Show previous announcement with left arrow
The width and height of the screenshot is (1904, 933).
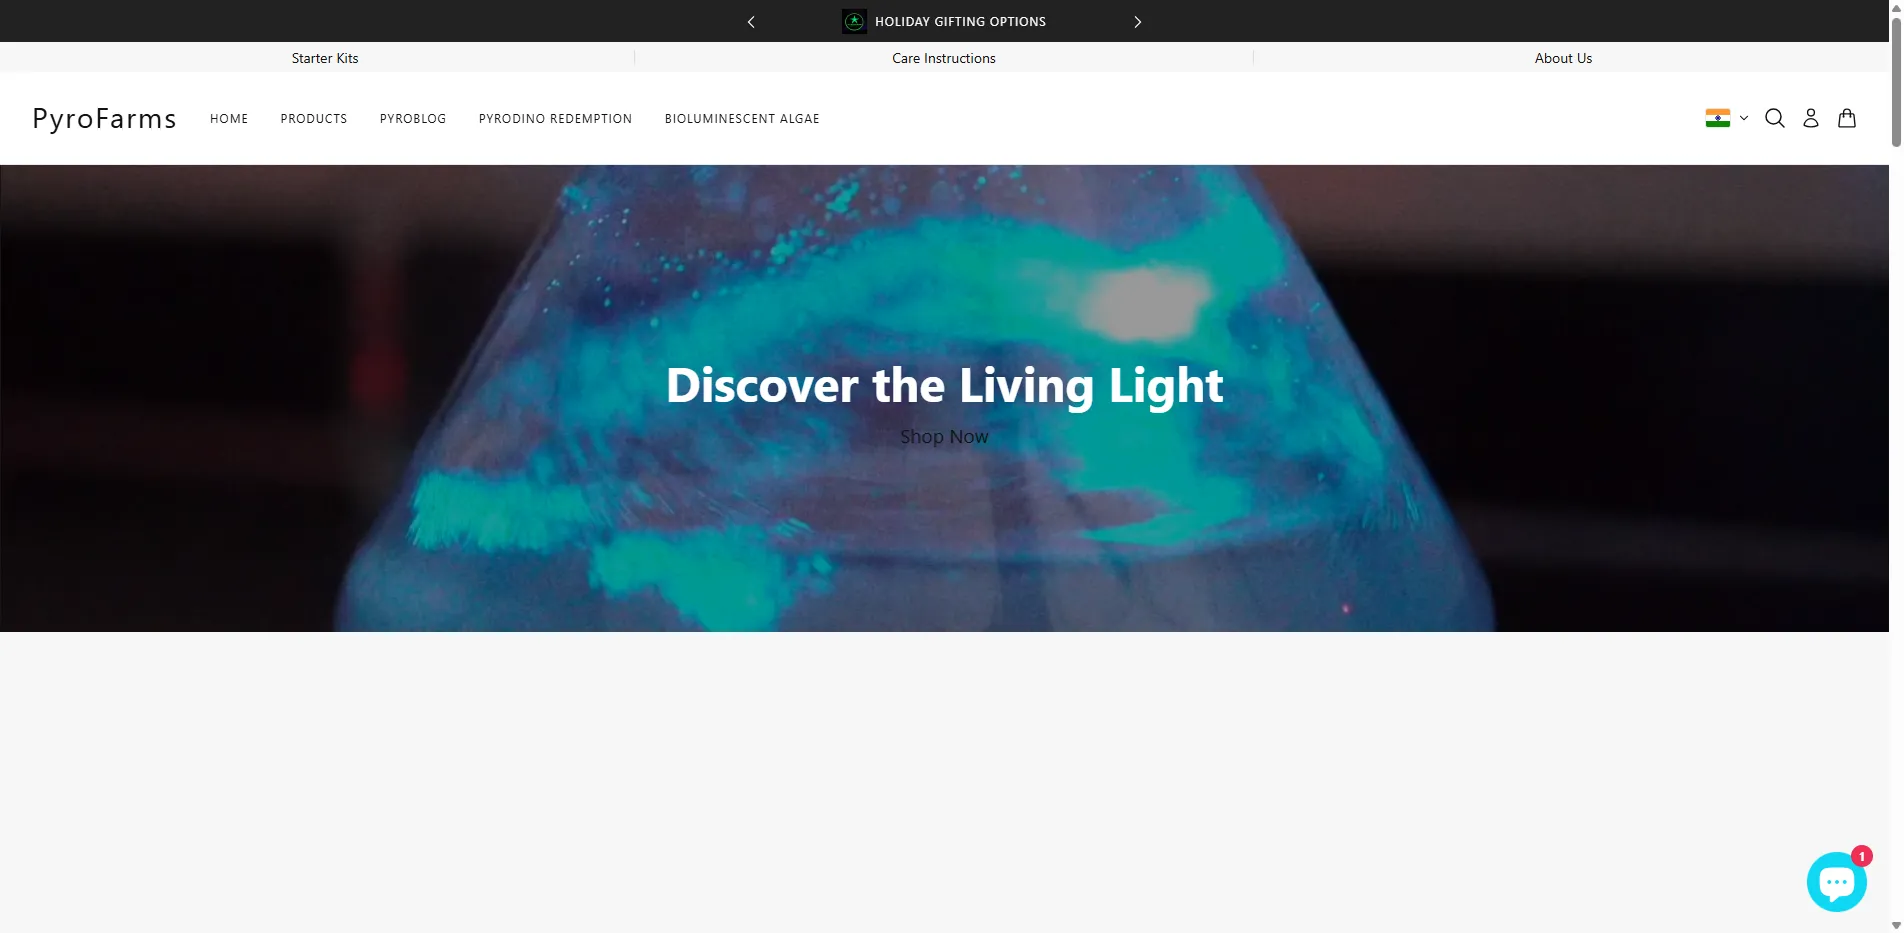751,21
